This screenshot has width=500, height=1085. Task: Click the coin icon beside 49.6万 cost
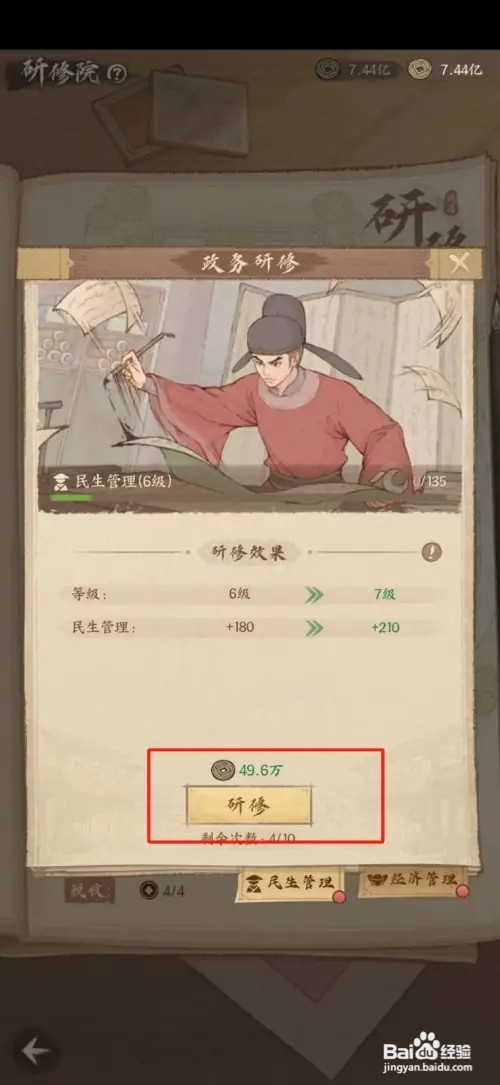[x=222, y=768]
